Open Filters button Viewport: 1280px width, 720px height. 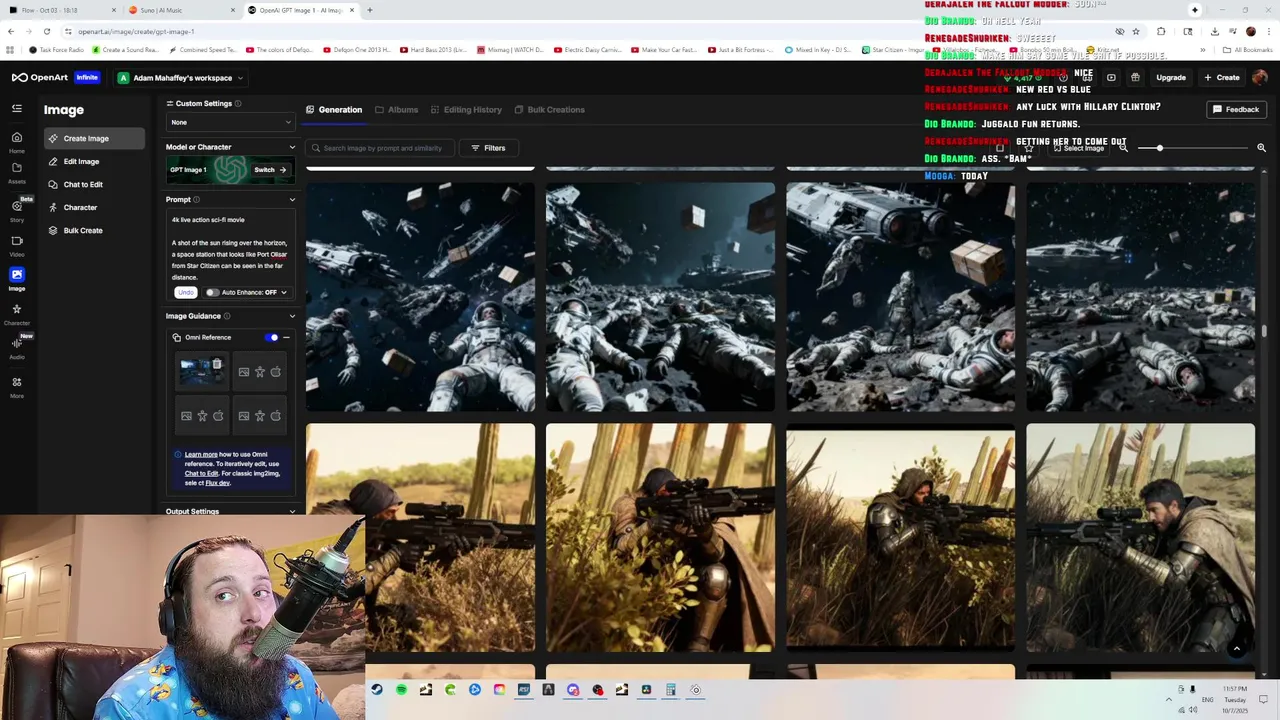pos(488,148)
